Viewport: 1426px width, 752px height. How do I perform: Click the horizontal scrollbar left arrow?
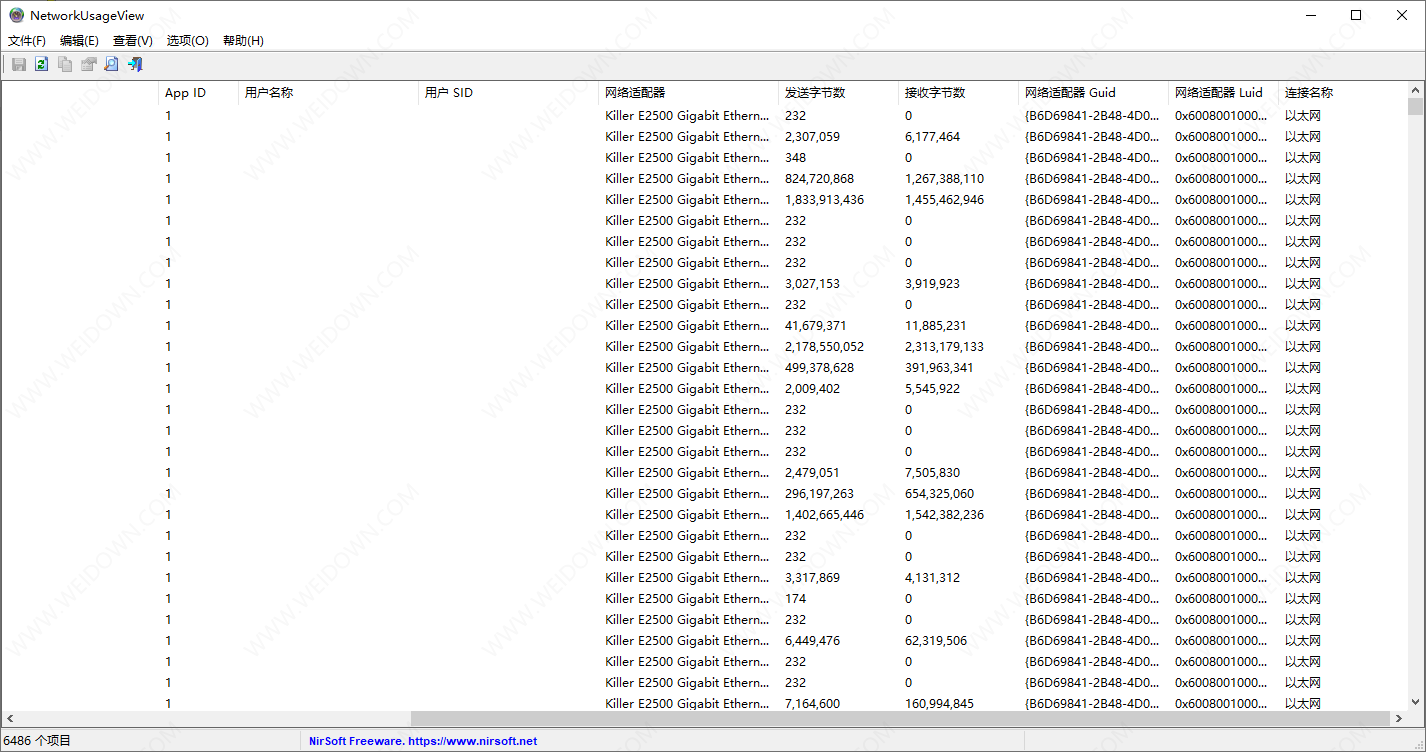10,719
